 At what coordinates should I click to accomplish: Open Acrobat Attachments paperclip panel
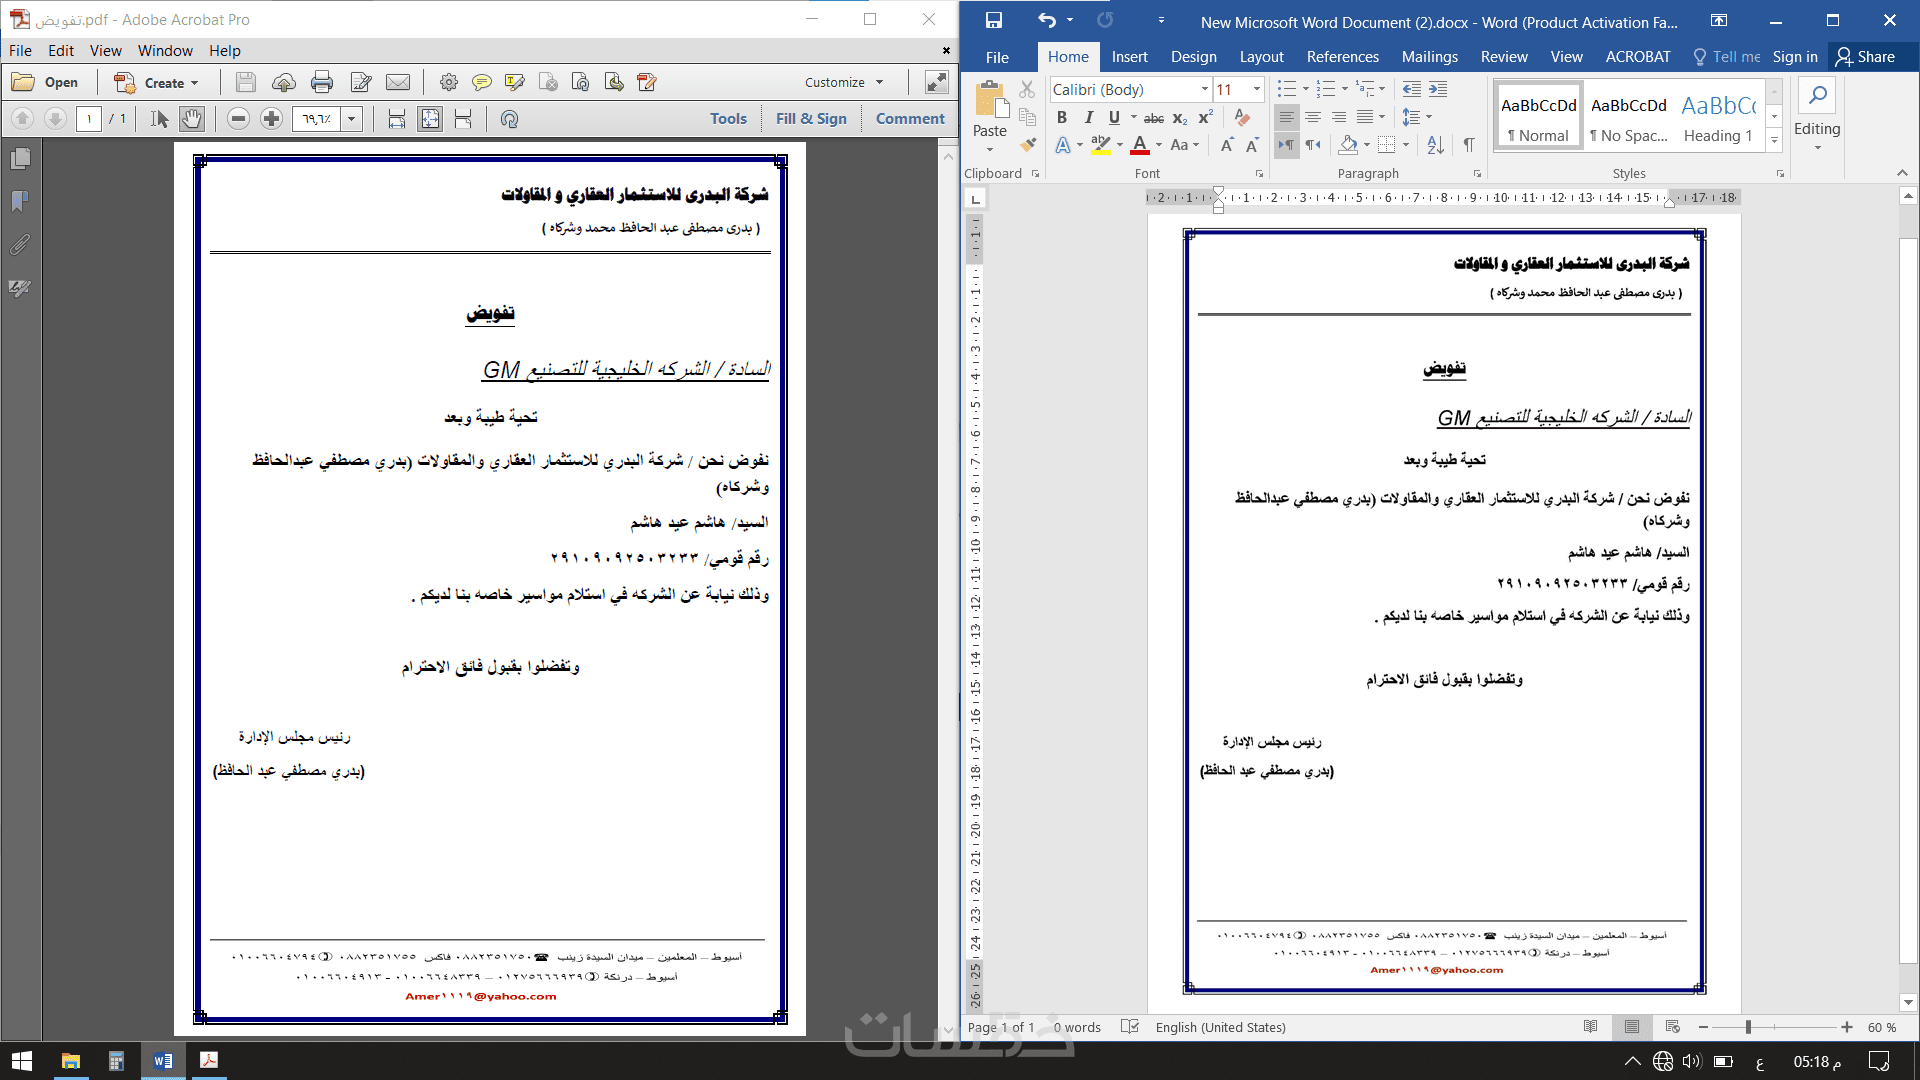point(20,244)
